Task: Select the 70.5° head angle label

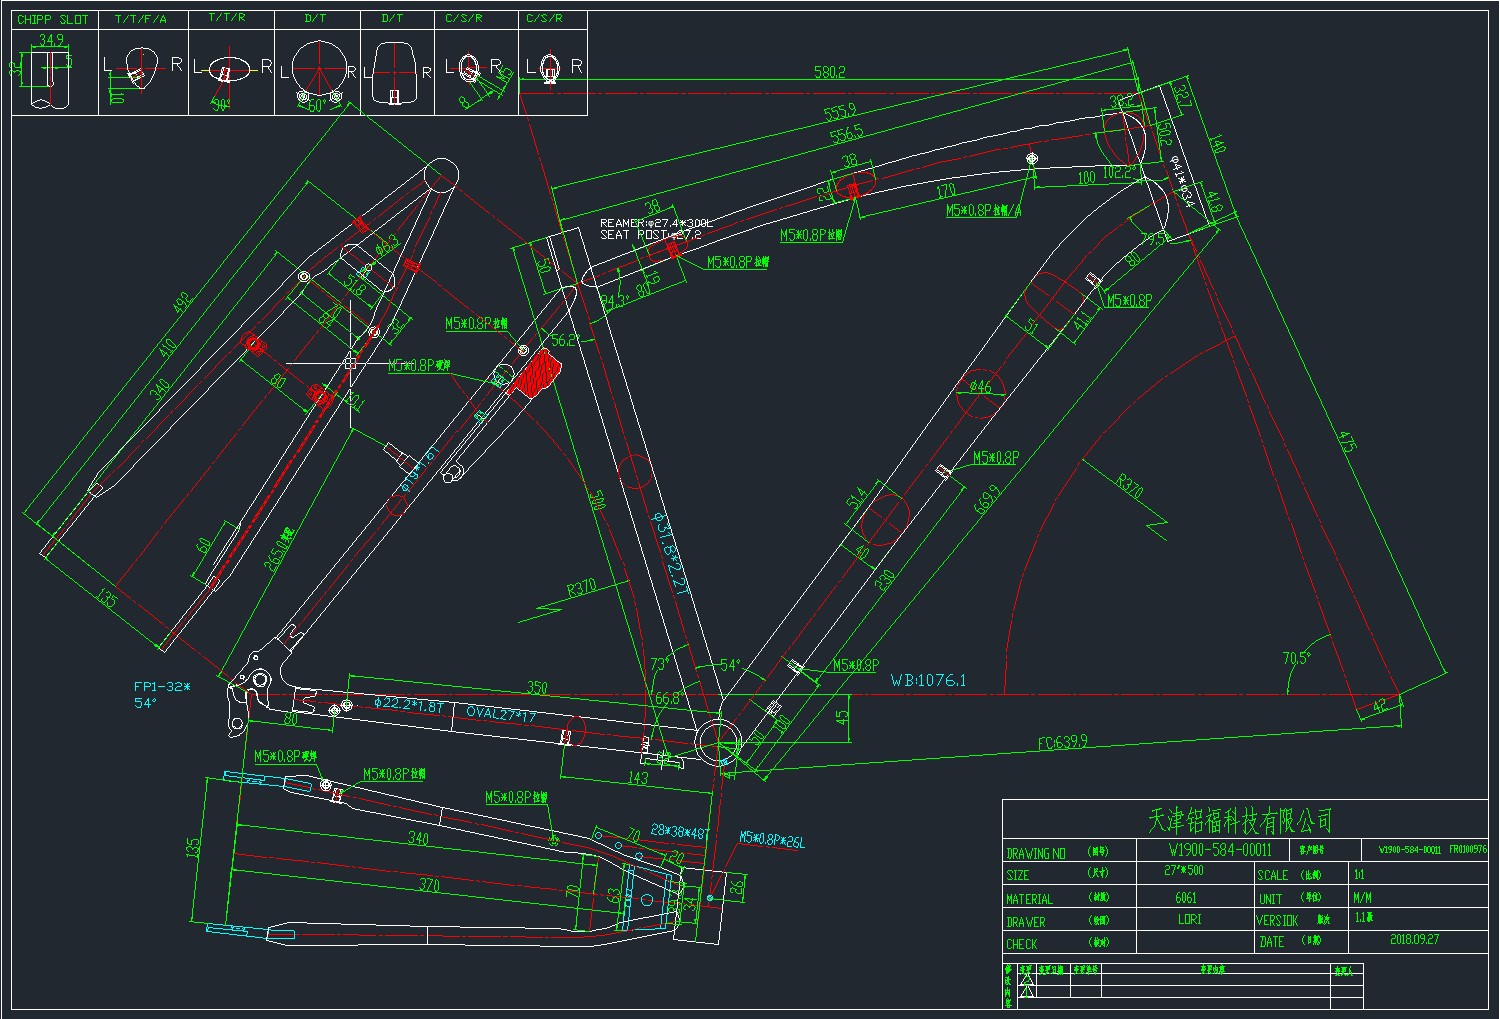Action: (x=1297, y=658)
